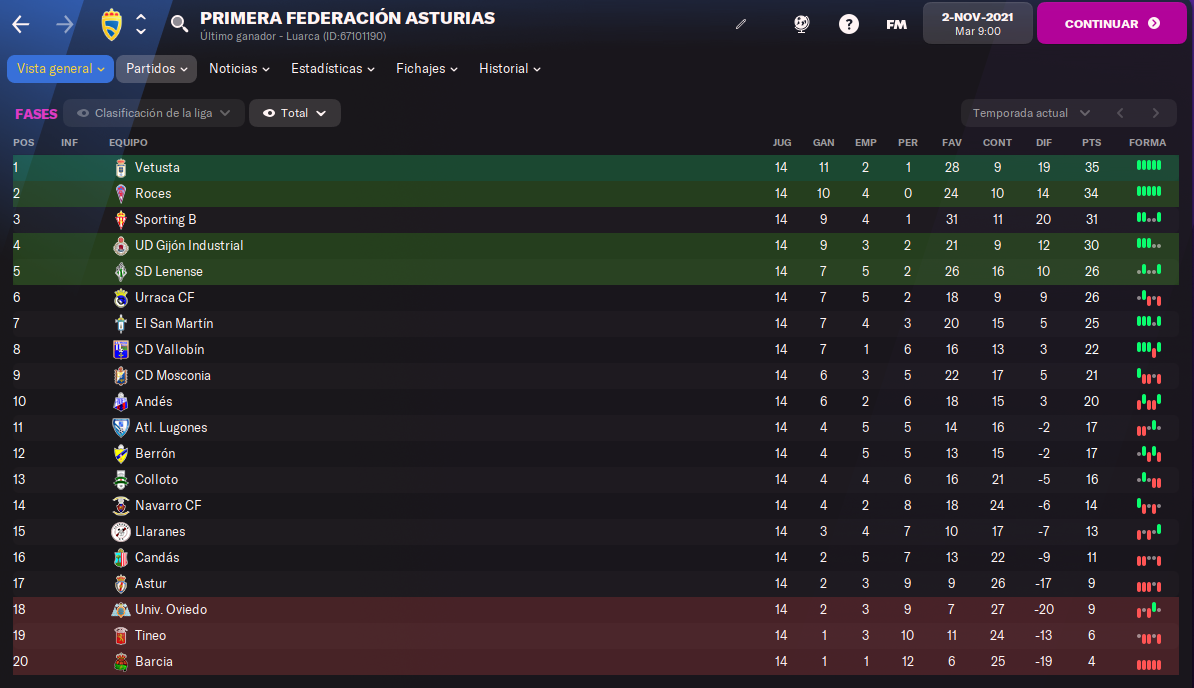Expand the Temporada actual dropdown
The width and height of the screenshot is (1194, 688).
[1031, 113]
